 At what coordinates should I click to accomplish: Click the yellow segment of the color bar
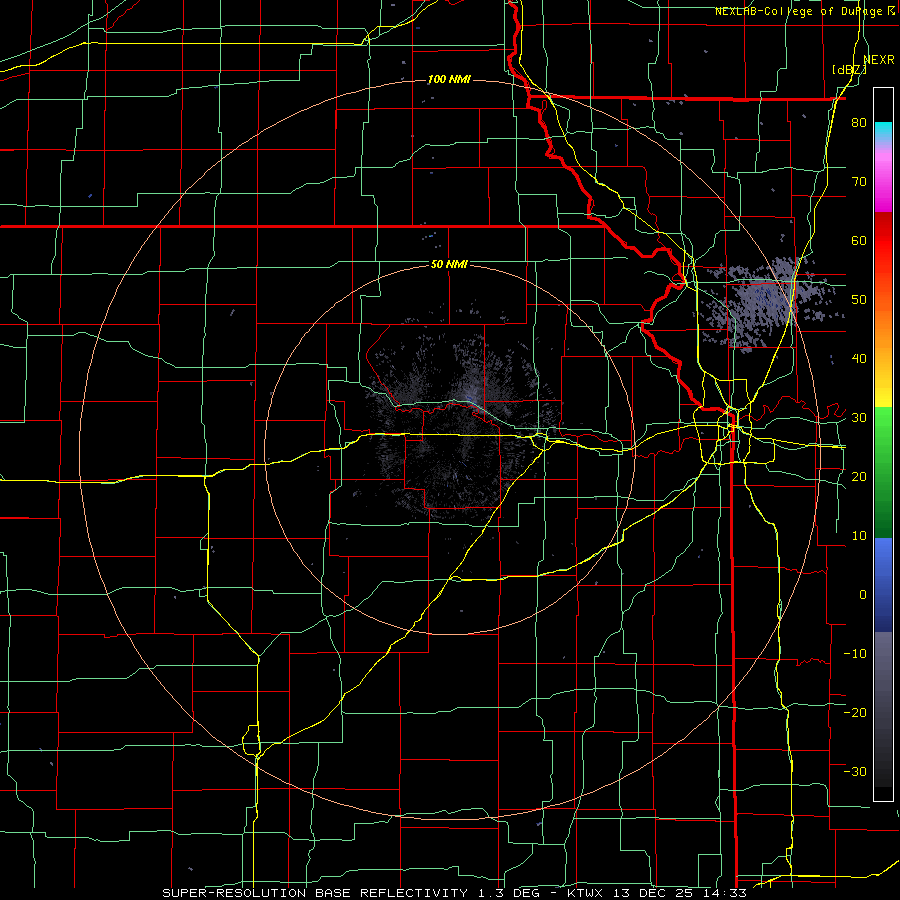[883, 387]
